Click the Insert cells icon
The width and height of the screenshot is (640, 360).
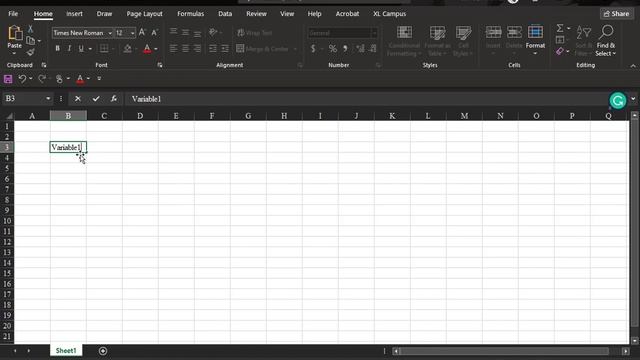click(493, 33)
